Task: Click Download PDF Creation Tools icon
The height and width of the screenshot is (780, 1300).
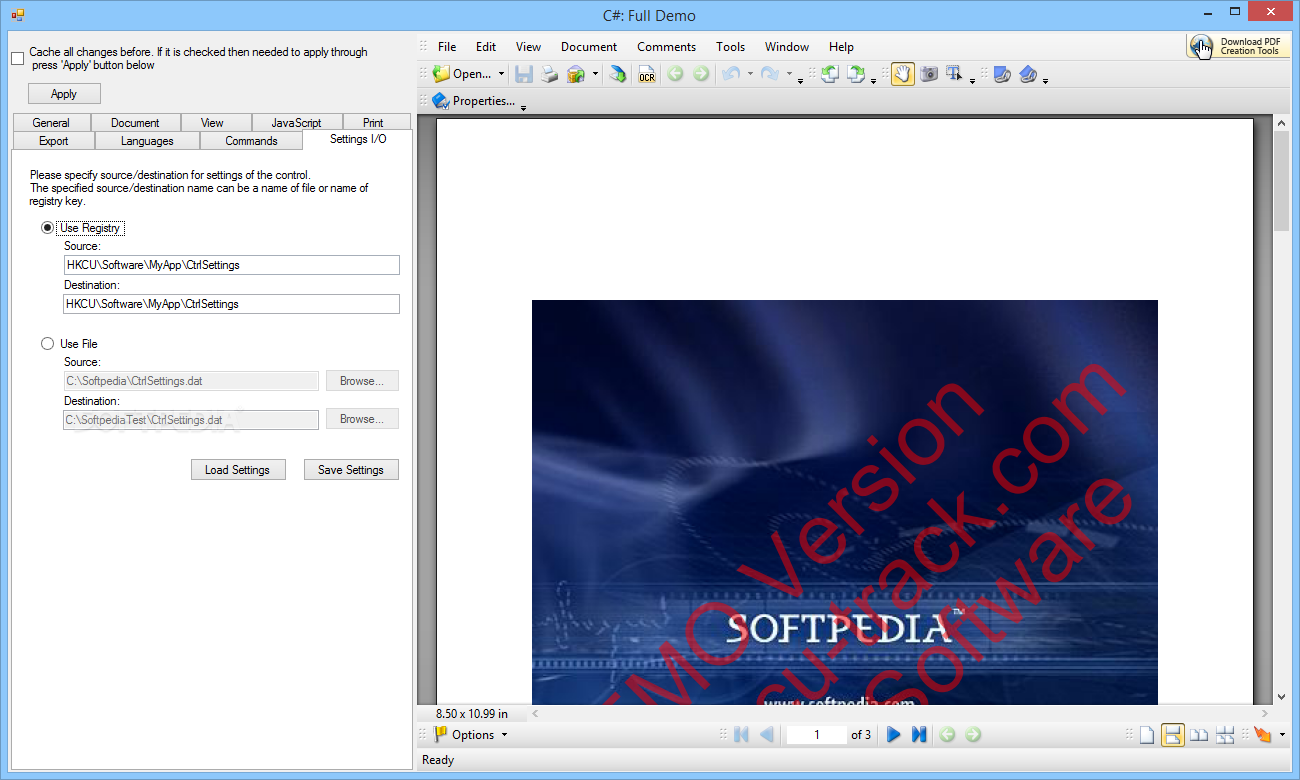Action: pos(1238,46)
